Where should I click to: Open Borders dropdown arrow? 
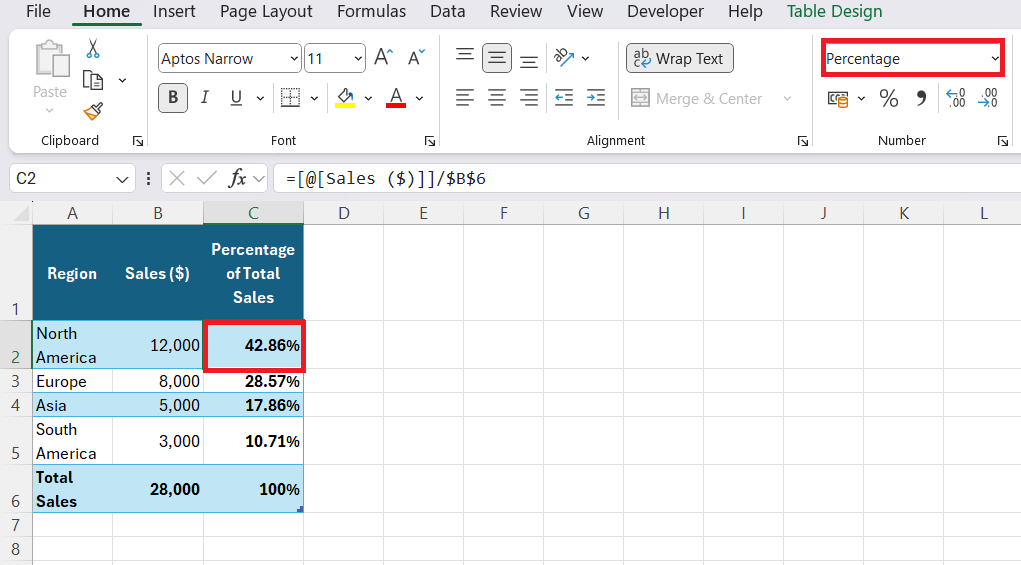314,98
